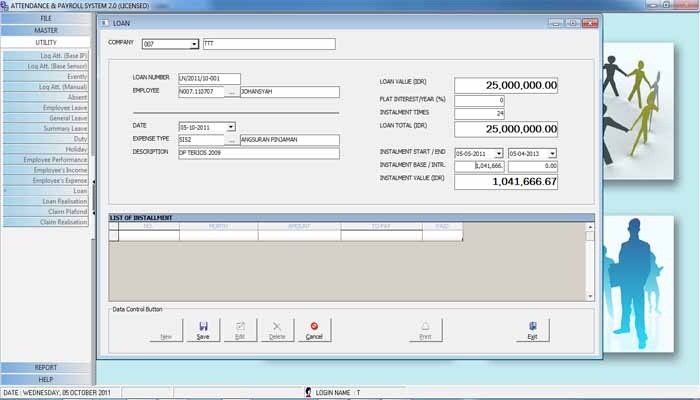Viewport: 700px width, 400px height.
Task: Click the Description field
Action: tap(259, 153)
